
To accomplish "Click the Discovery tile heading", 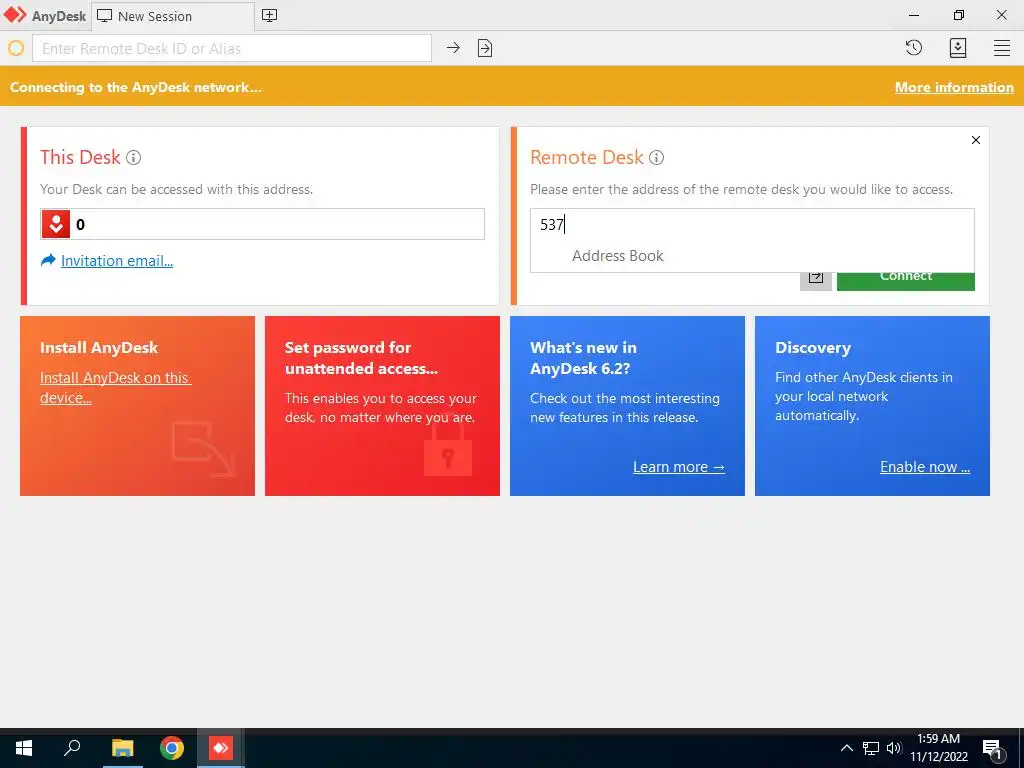I will point(813,347).
